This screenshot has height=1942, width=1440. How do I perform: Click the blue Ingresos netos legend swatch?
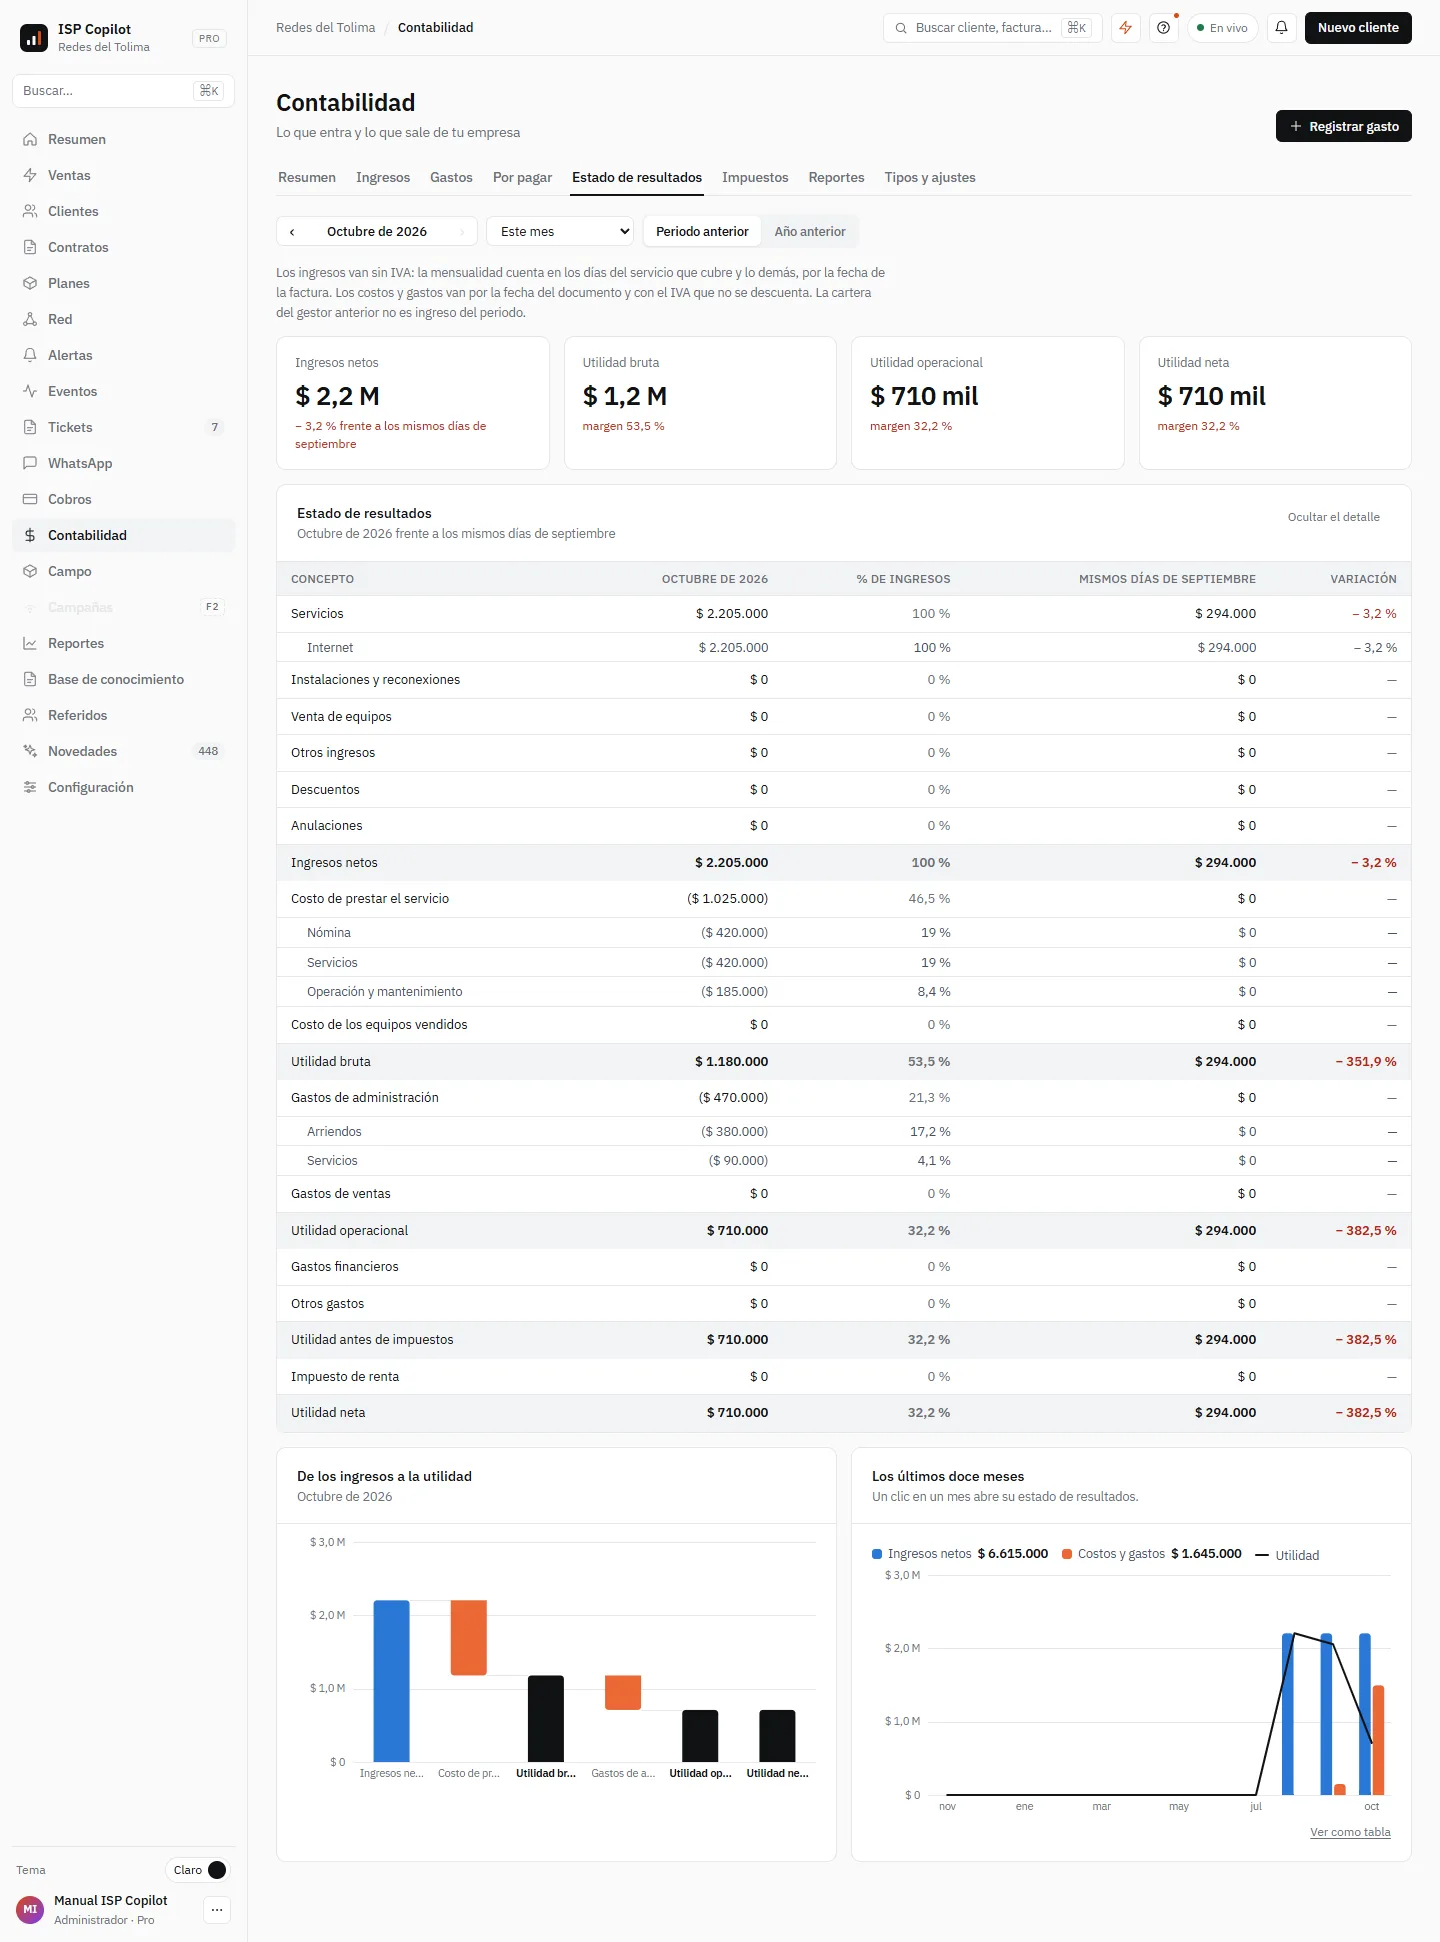[877, 1554]
